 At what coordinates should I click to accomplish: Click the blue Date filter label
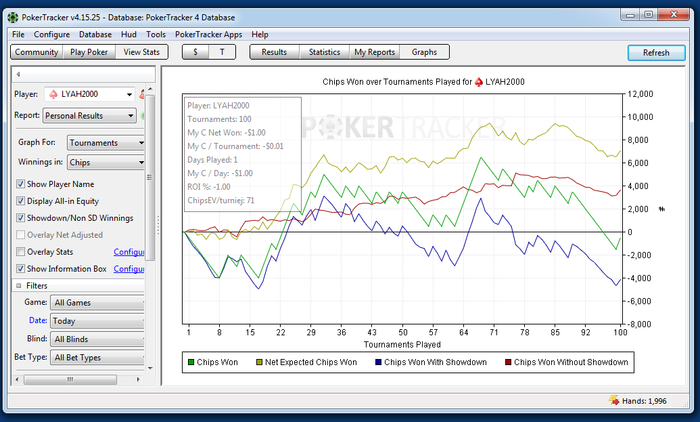[x=38, y=320]
